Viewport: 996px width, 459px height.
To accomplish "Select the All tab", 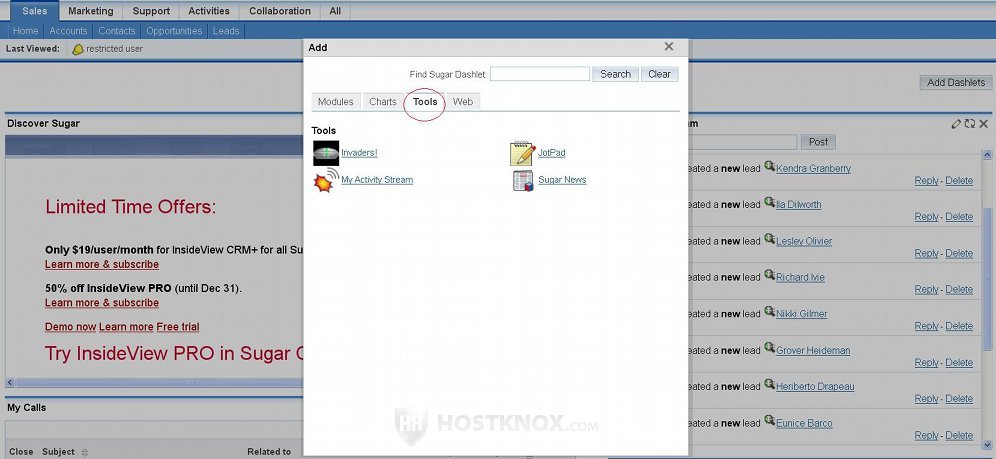I will click(335, 11).
